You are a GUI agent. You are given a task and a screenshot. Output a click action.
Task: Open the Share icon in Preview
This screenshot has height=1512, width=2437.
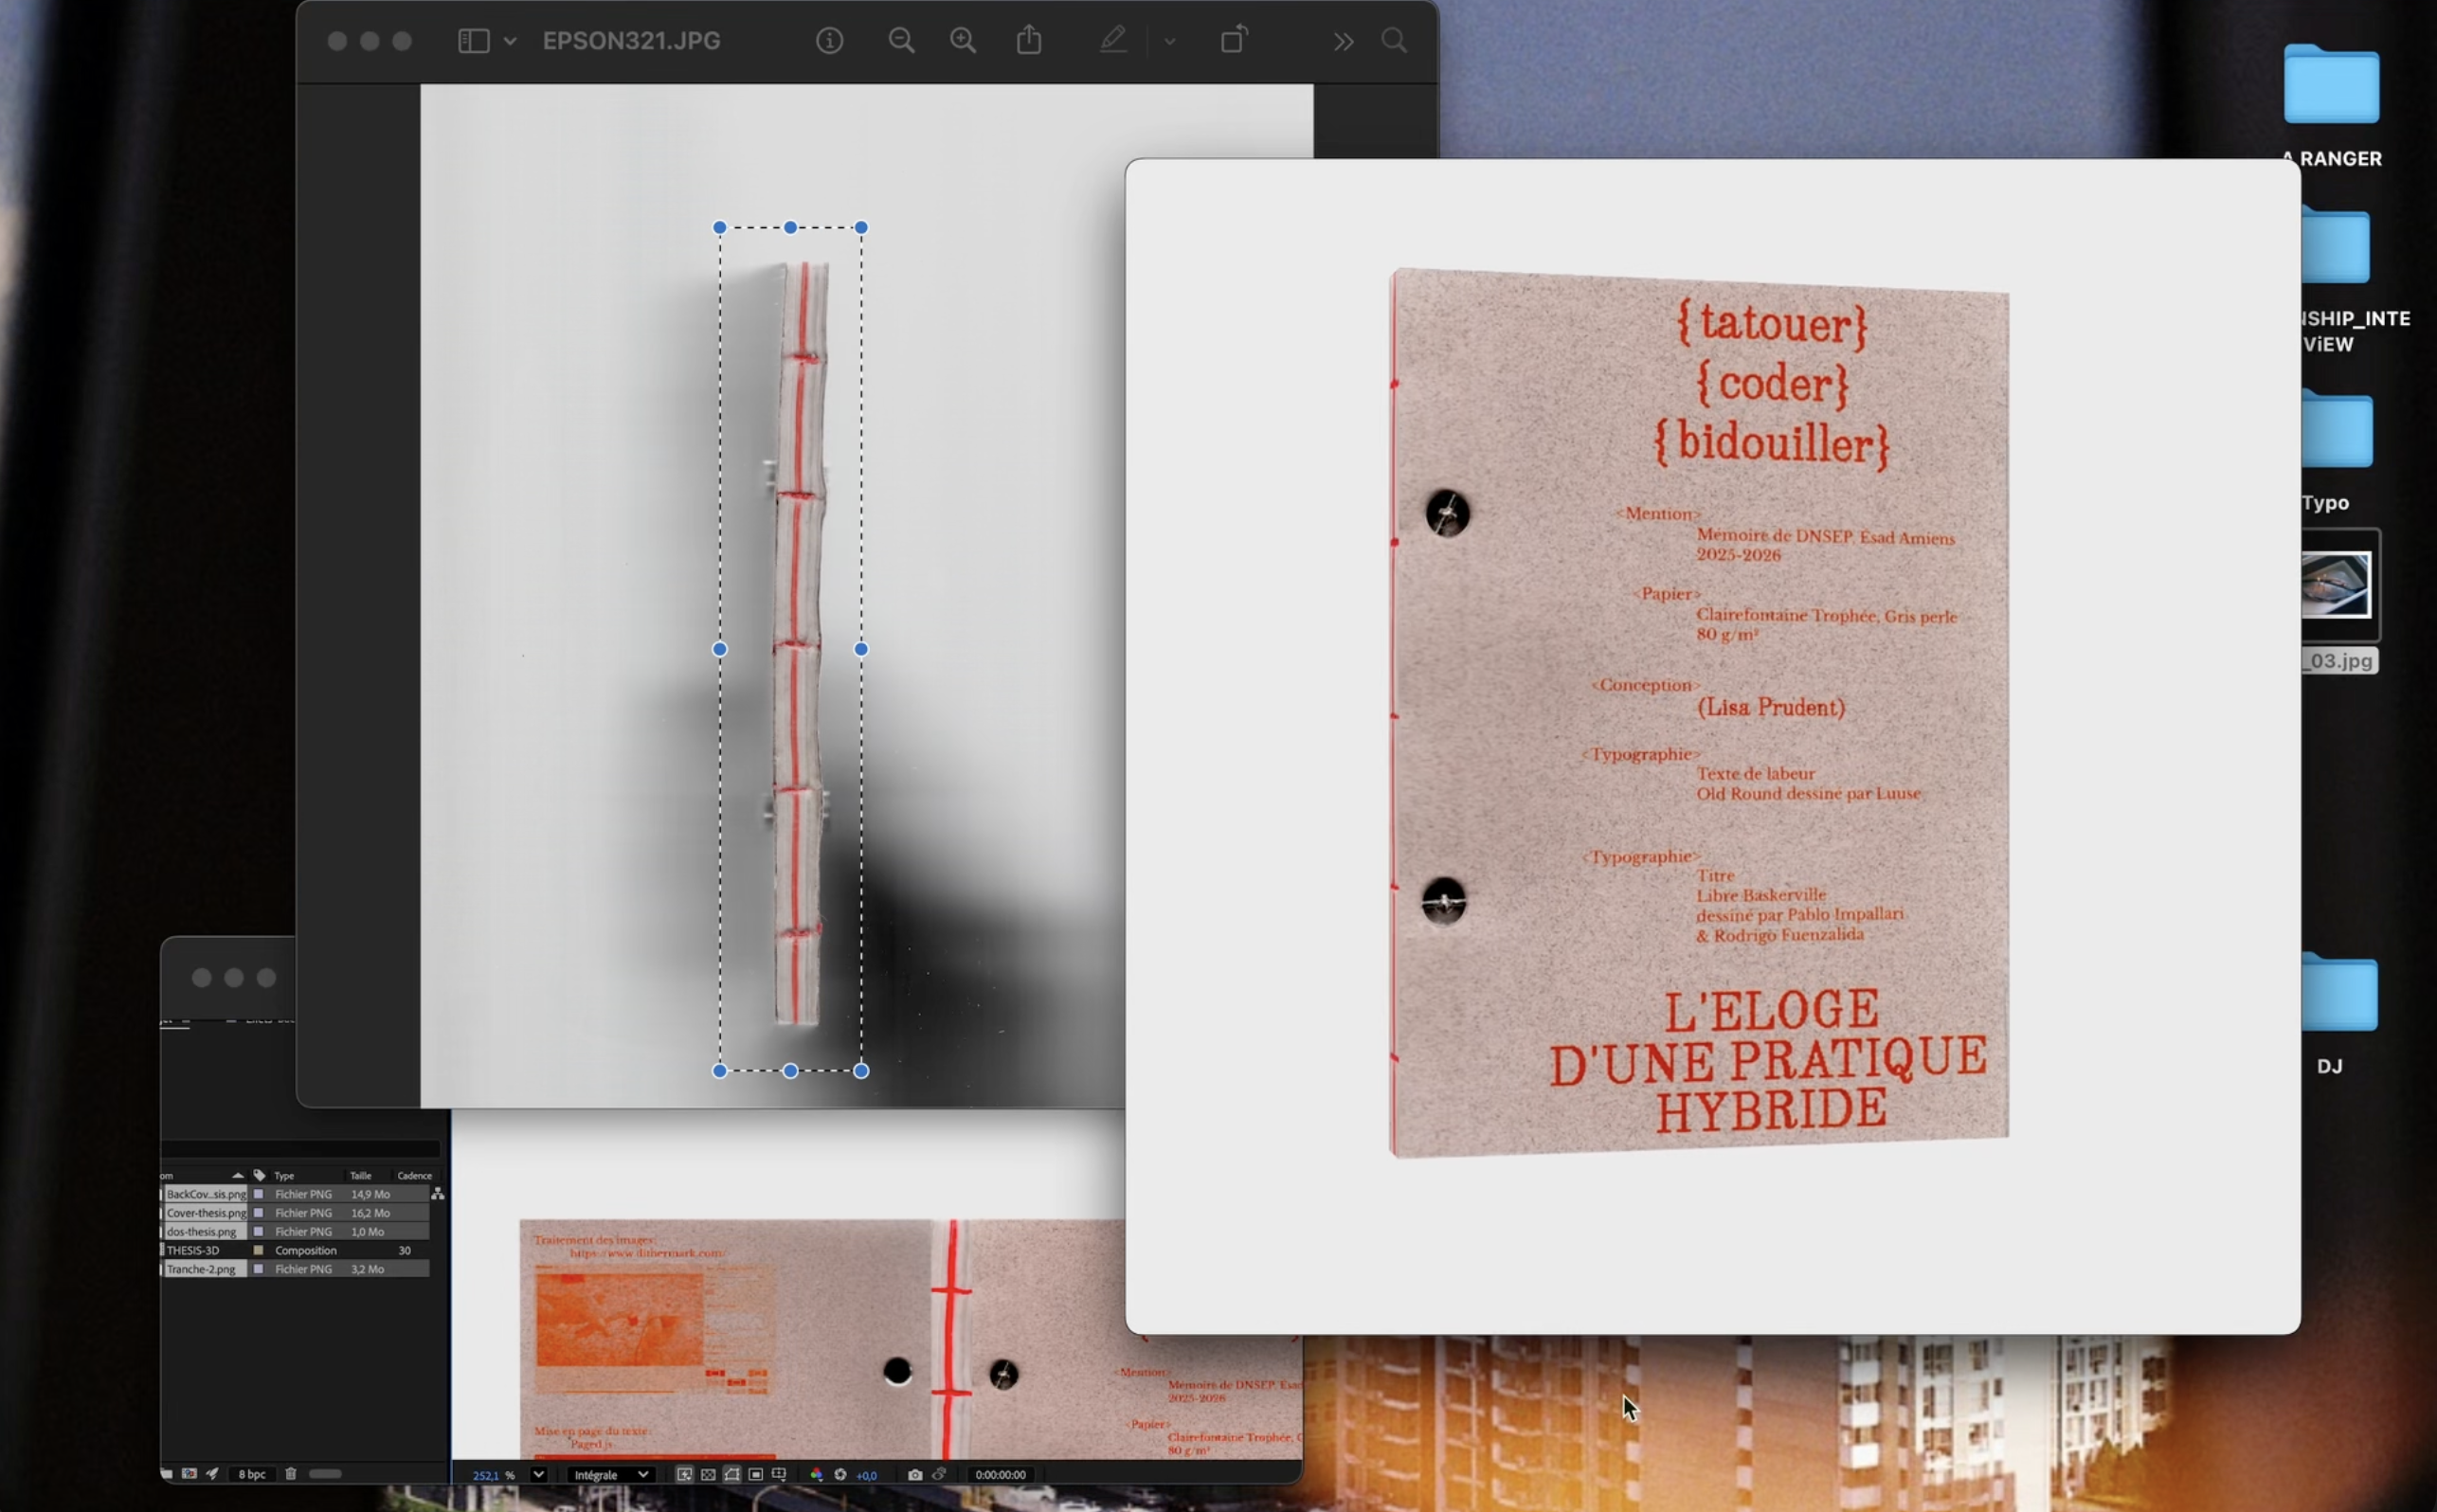pyautogui.click(x=1029, y=40)
